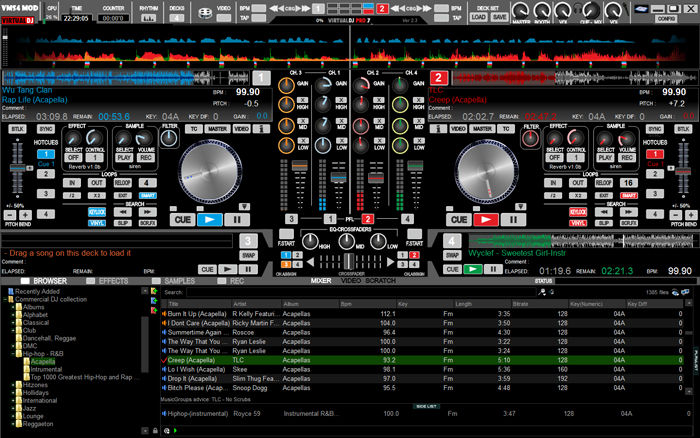Toggle VINYL mode on deck 2
This screenshot has height=438, width=700.
[x=578, y=223]
